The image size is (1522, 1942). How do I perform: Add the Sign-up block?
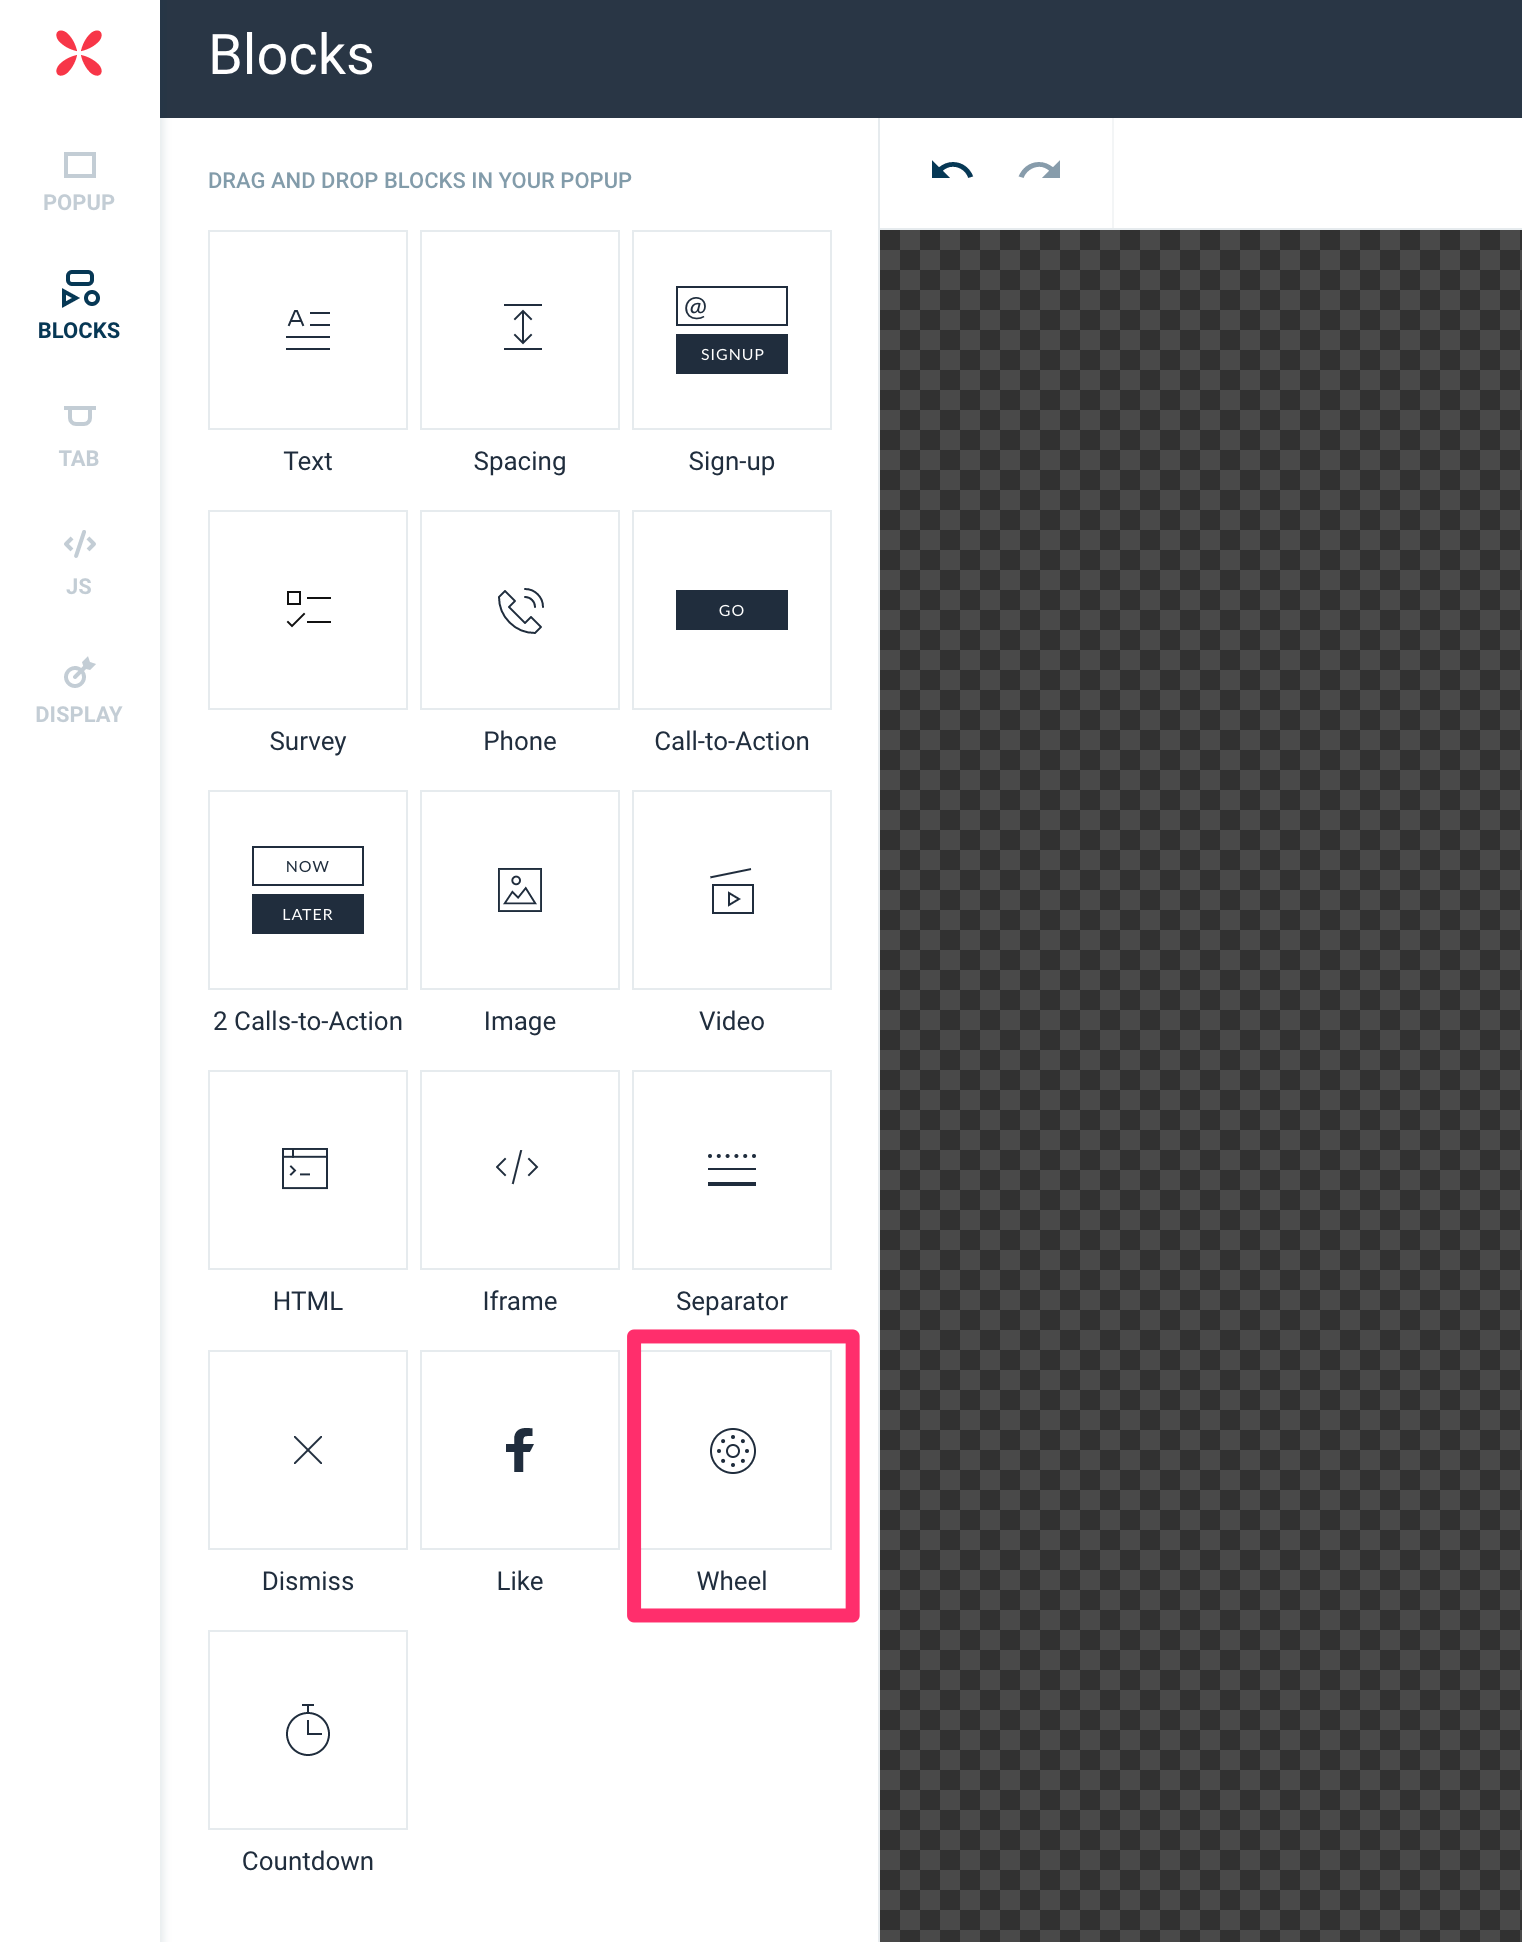pos(732,330)
